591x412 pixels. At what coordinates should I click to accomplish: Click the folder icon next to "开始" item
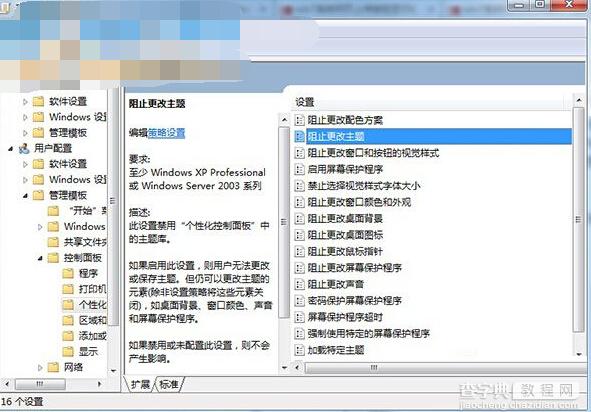tap(53, 211)
